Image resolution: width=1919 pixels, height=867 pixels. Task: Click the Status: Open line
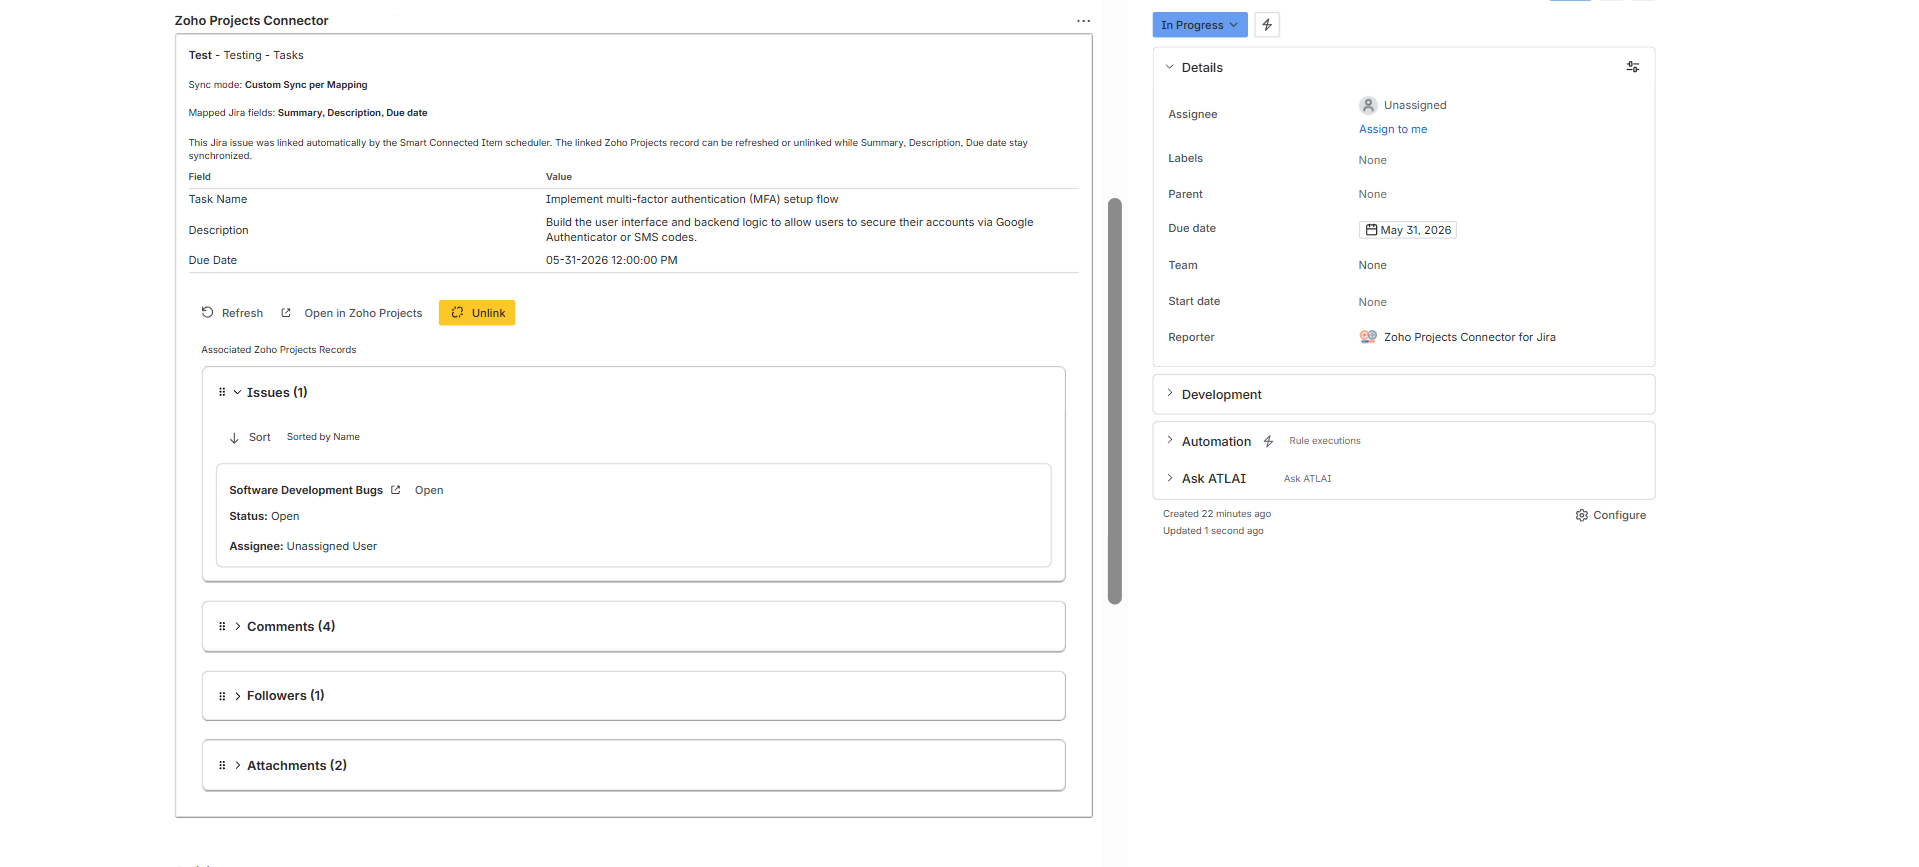tap(264, 516)
